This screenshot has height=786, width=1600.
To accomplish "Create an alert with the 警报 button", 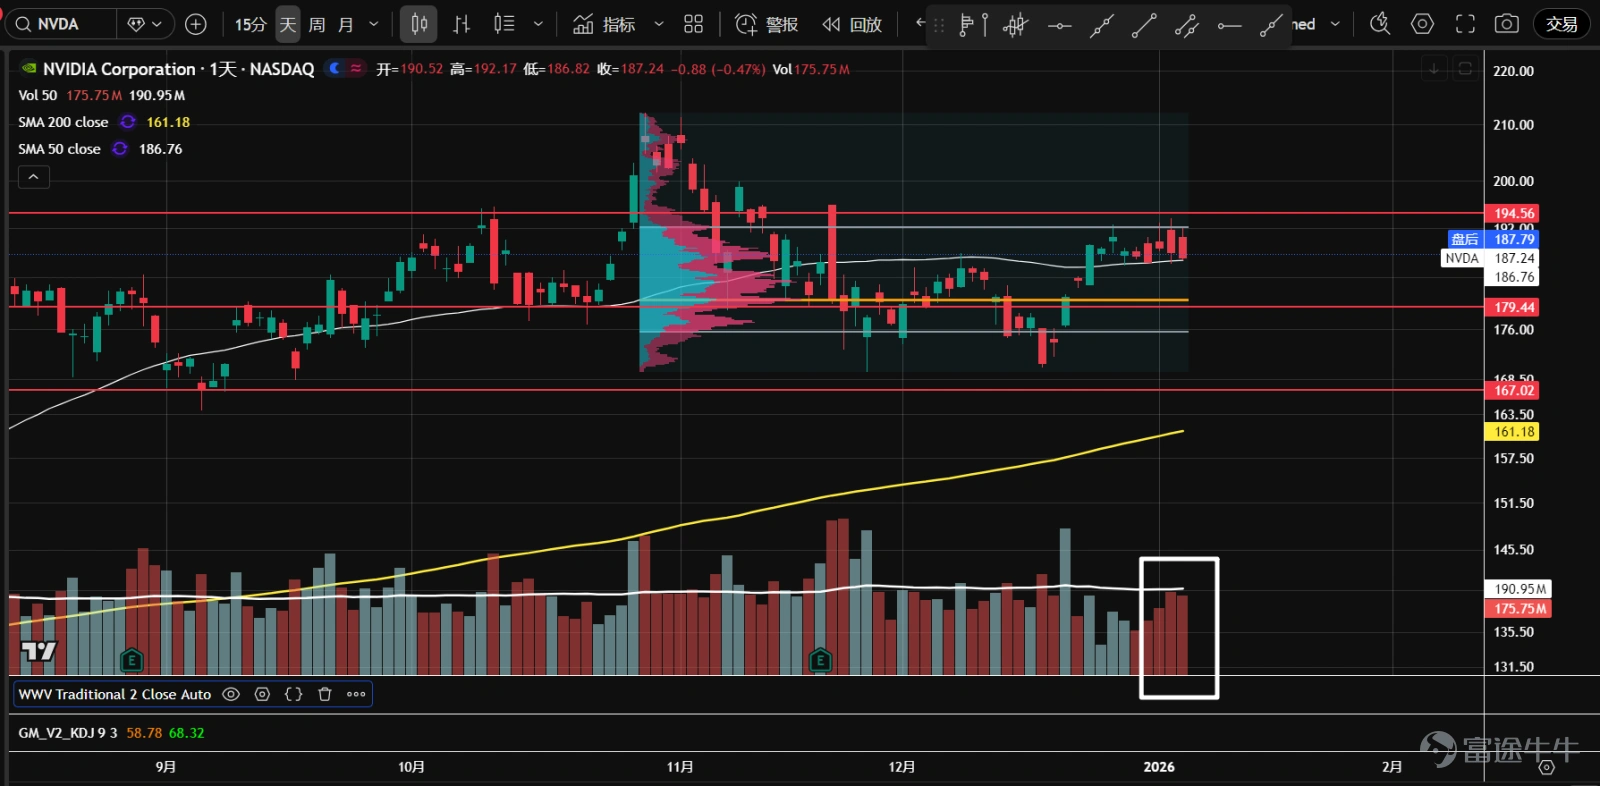I will point(767,24).
